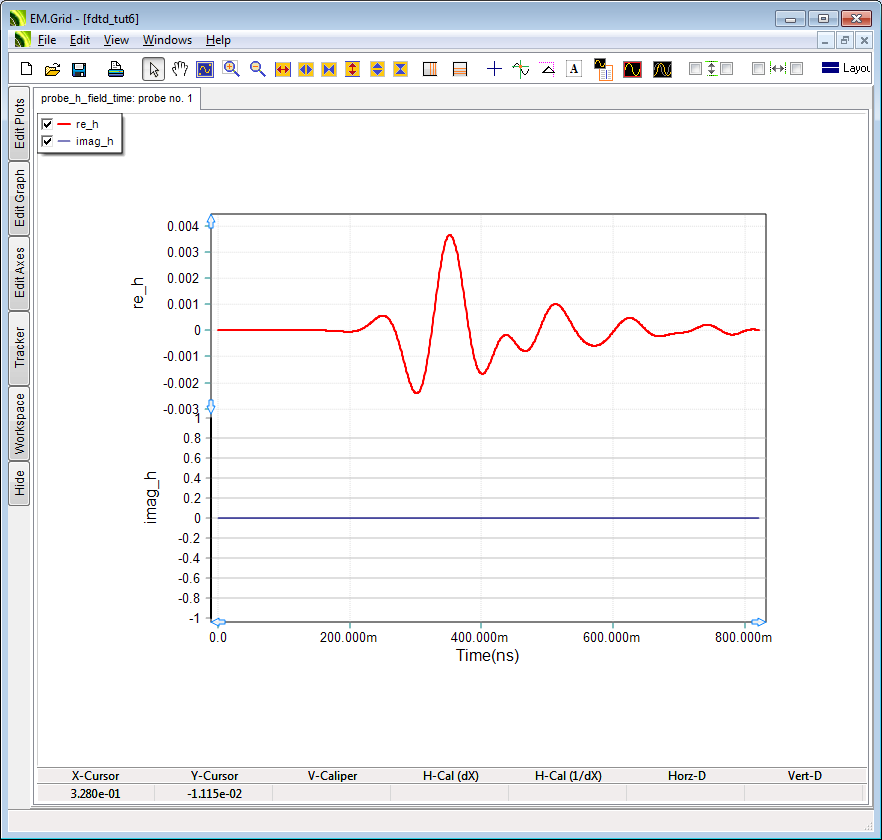882x840 pixels.
Task: Select the hand pan tool
Action: coord(180,69)
